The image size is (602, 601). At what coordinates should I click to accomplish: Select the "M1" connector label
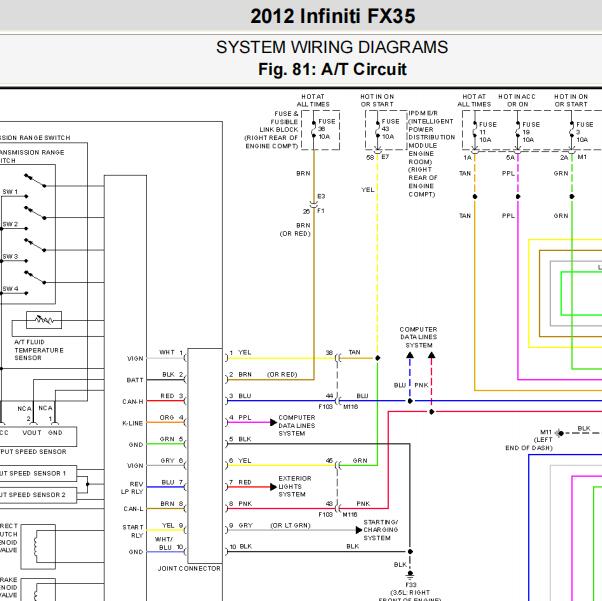[x=582, y=157]
